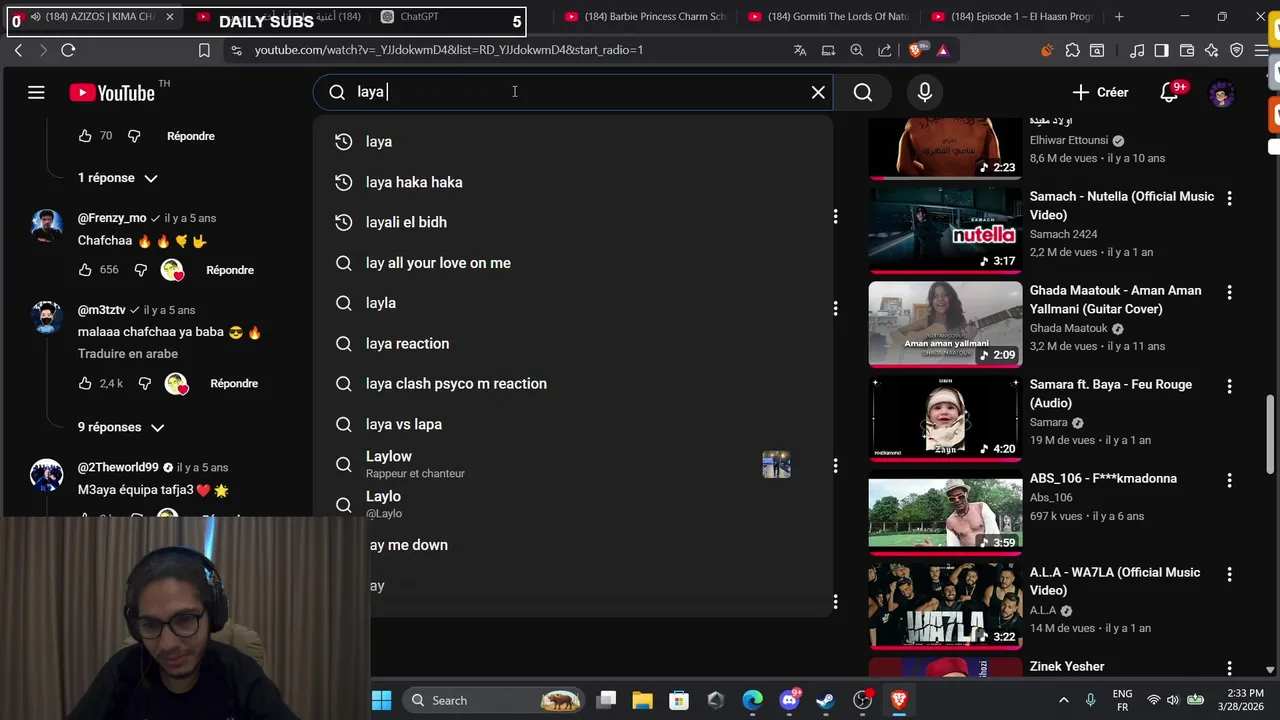Viewport: 1280px width, 720px height.
Task: Open YouTube notifications bell
Action: click(x=1169, y=92)
